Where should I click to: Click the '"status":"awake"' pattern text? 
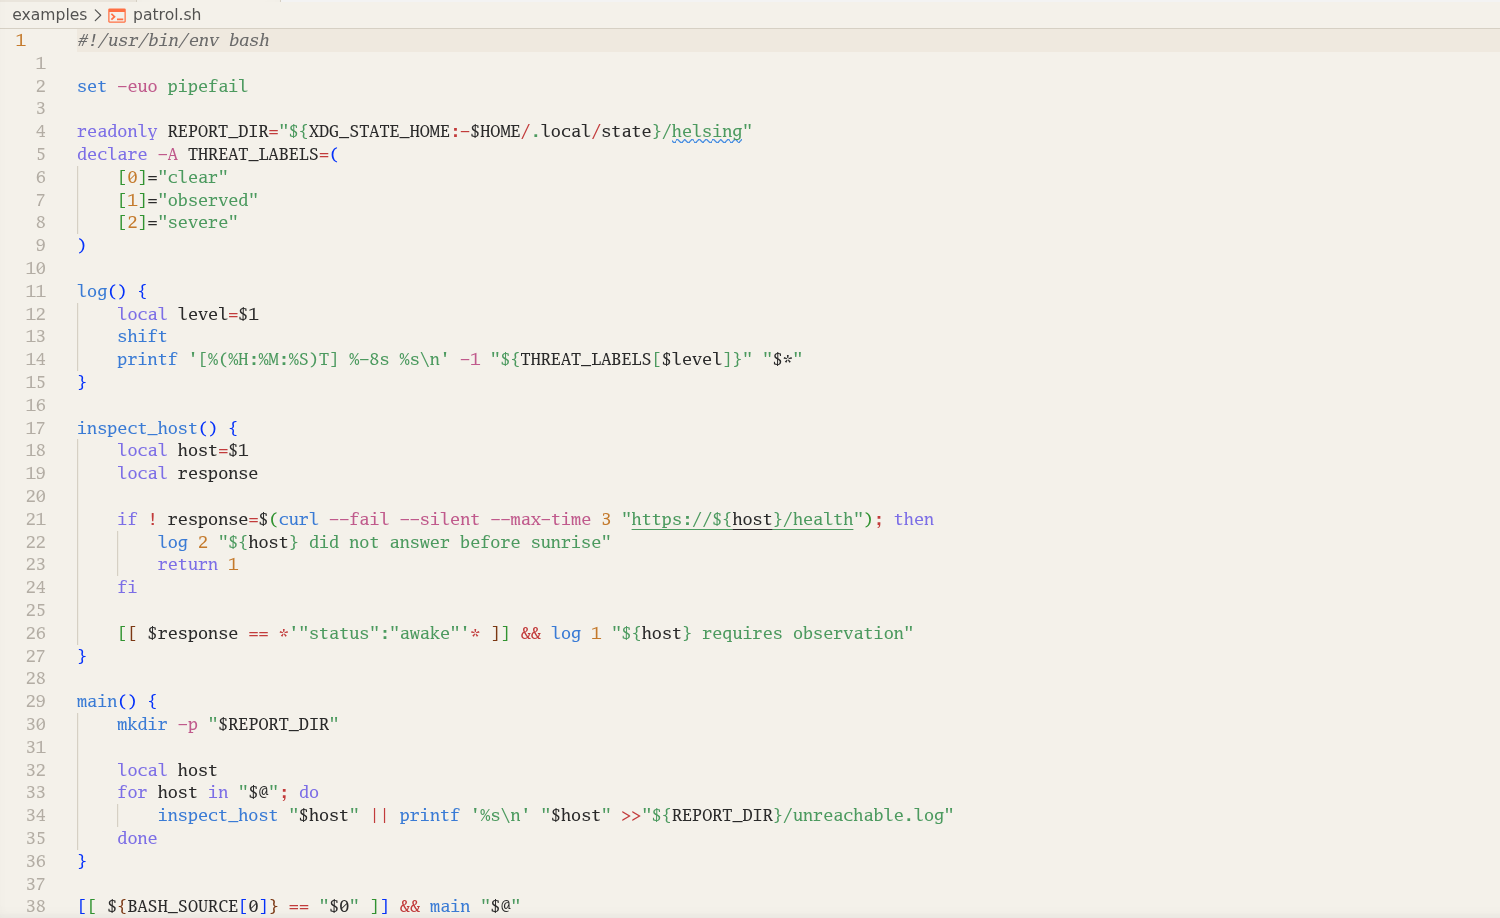click(380, 633)
